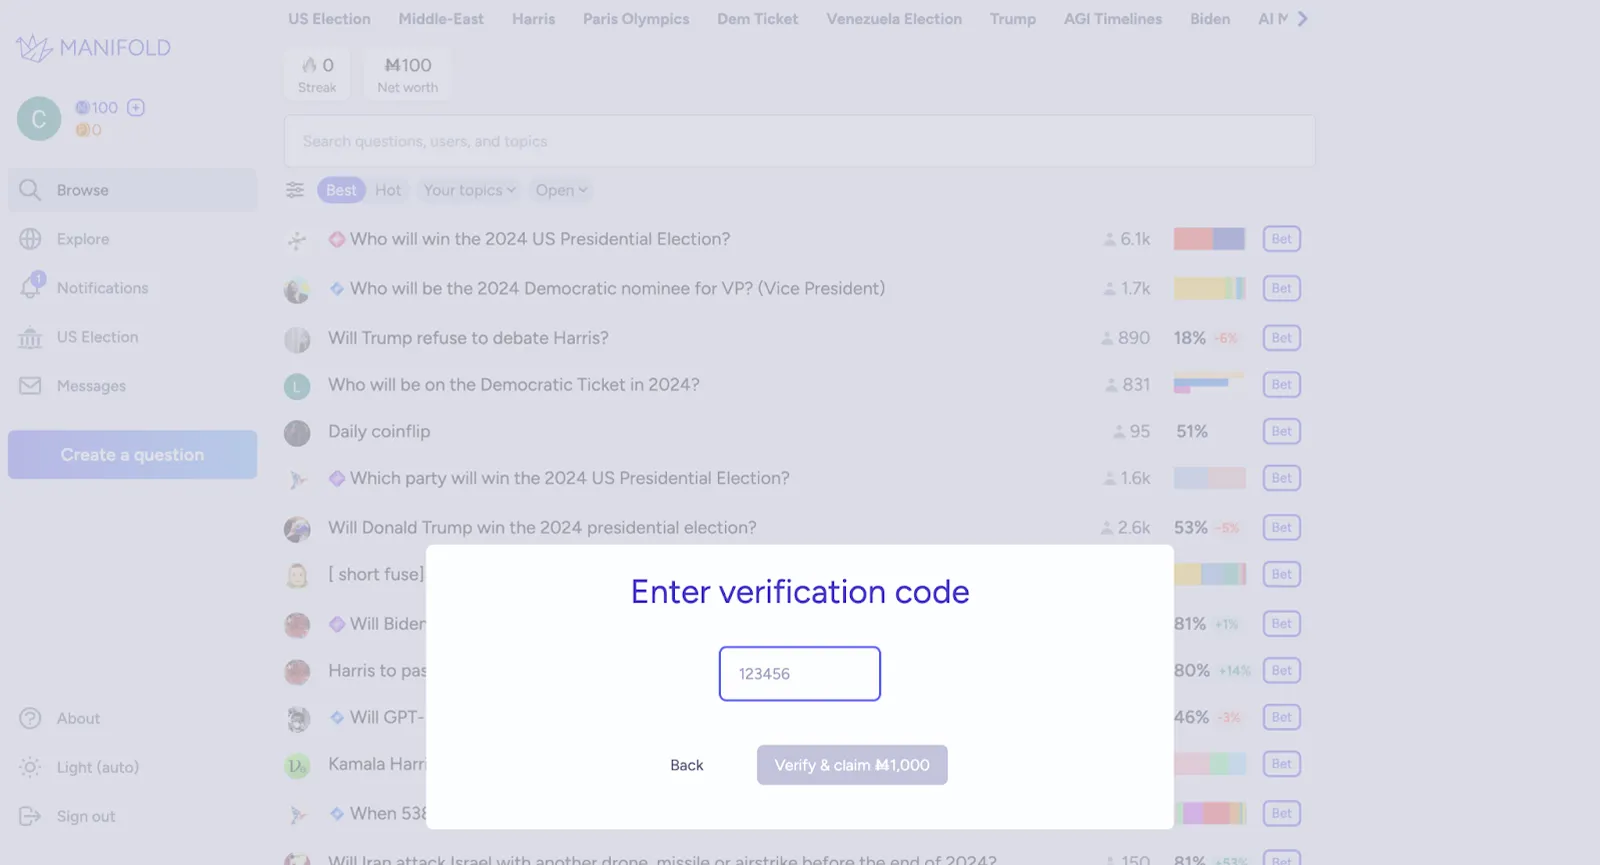Open the Messages envelope icon
1600x865 pixels.
[x=30, y=385]
